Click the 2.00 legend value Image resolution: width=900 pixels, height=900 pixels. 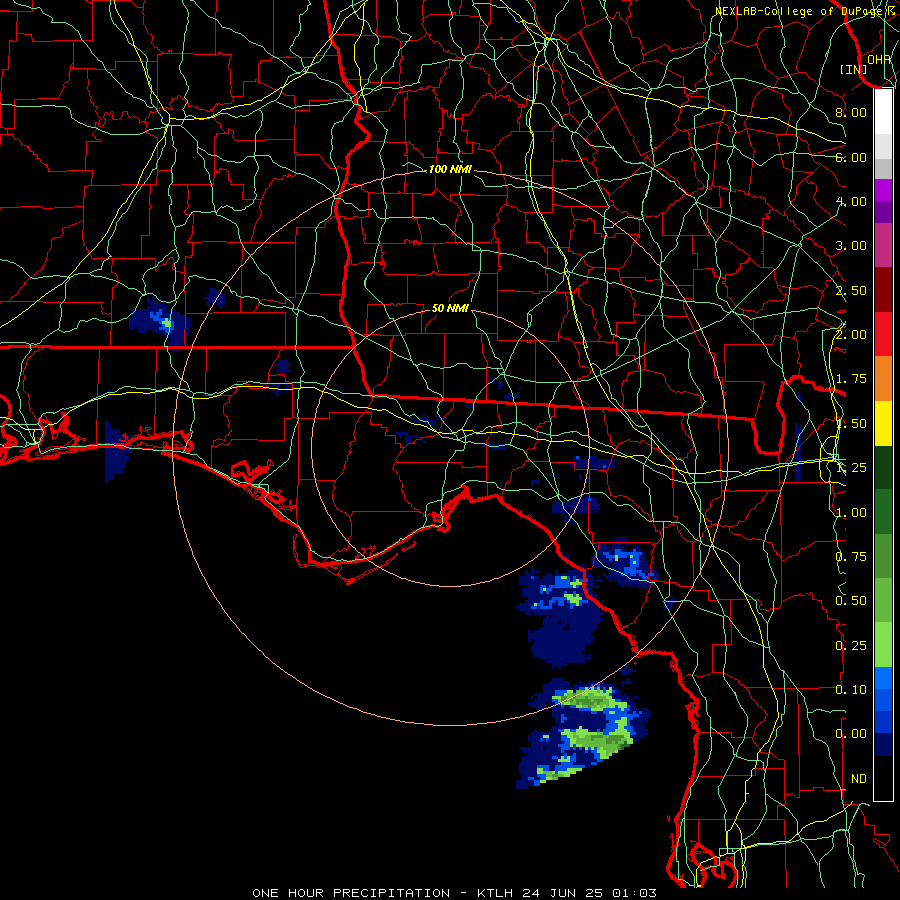pos(851,335)
